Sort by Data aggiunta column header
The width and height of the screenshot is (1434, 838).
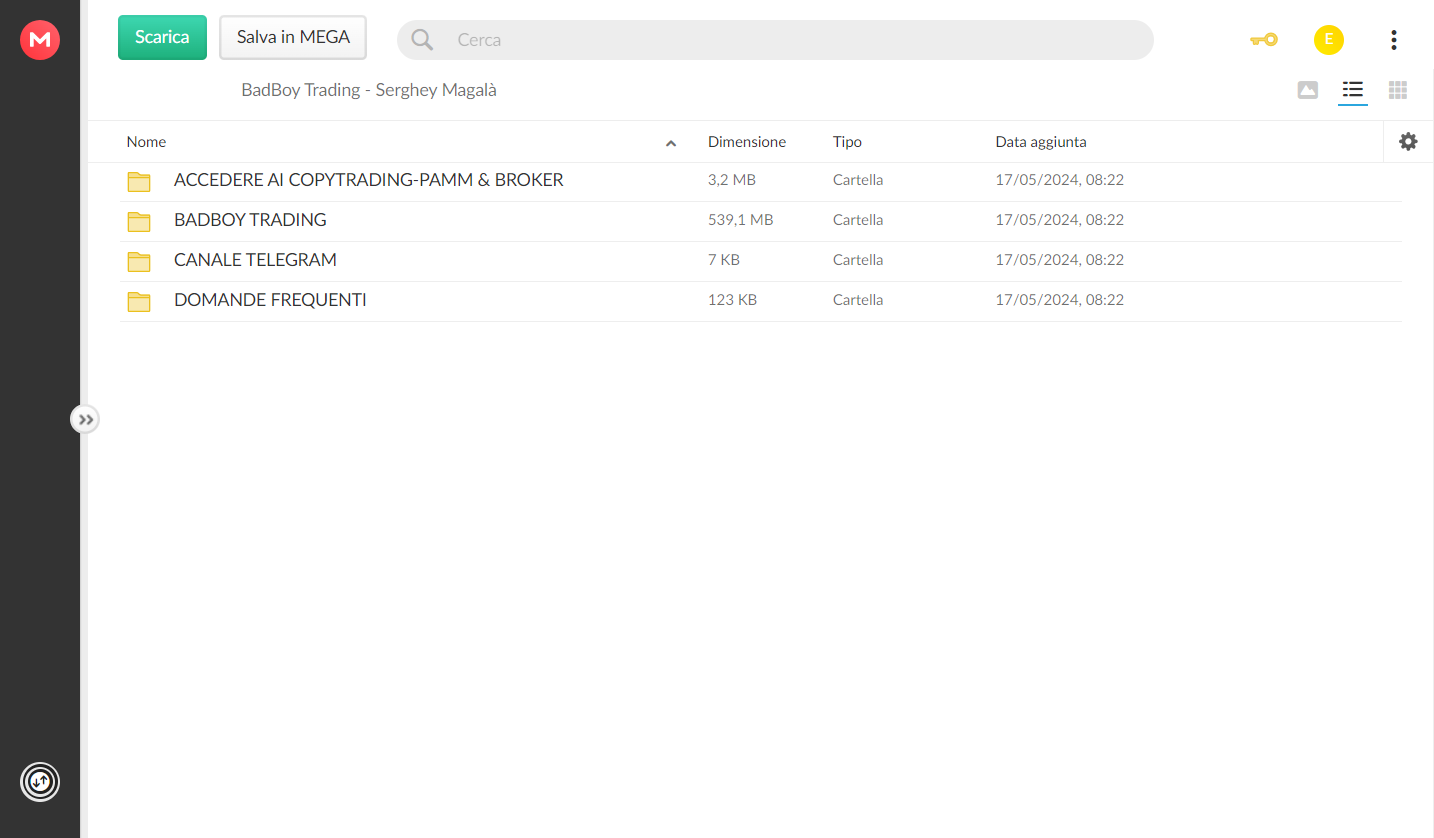[1040, 142]
